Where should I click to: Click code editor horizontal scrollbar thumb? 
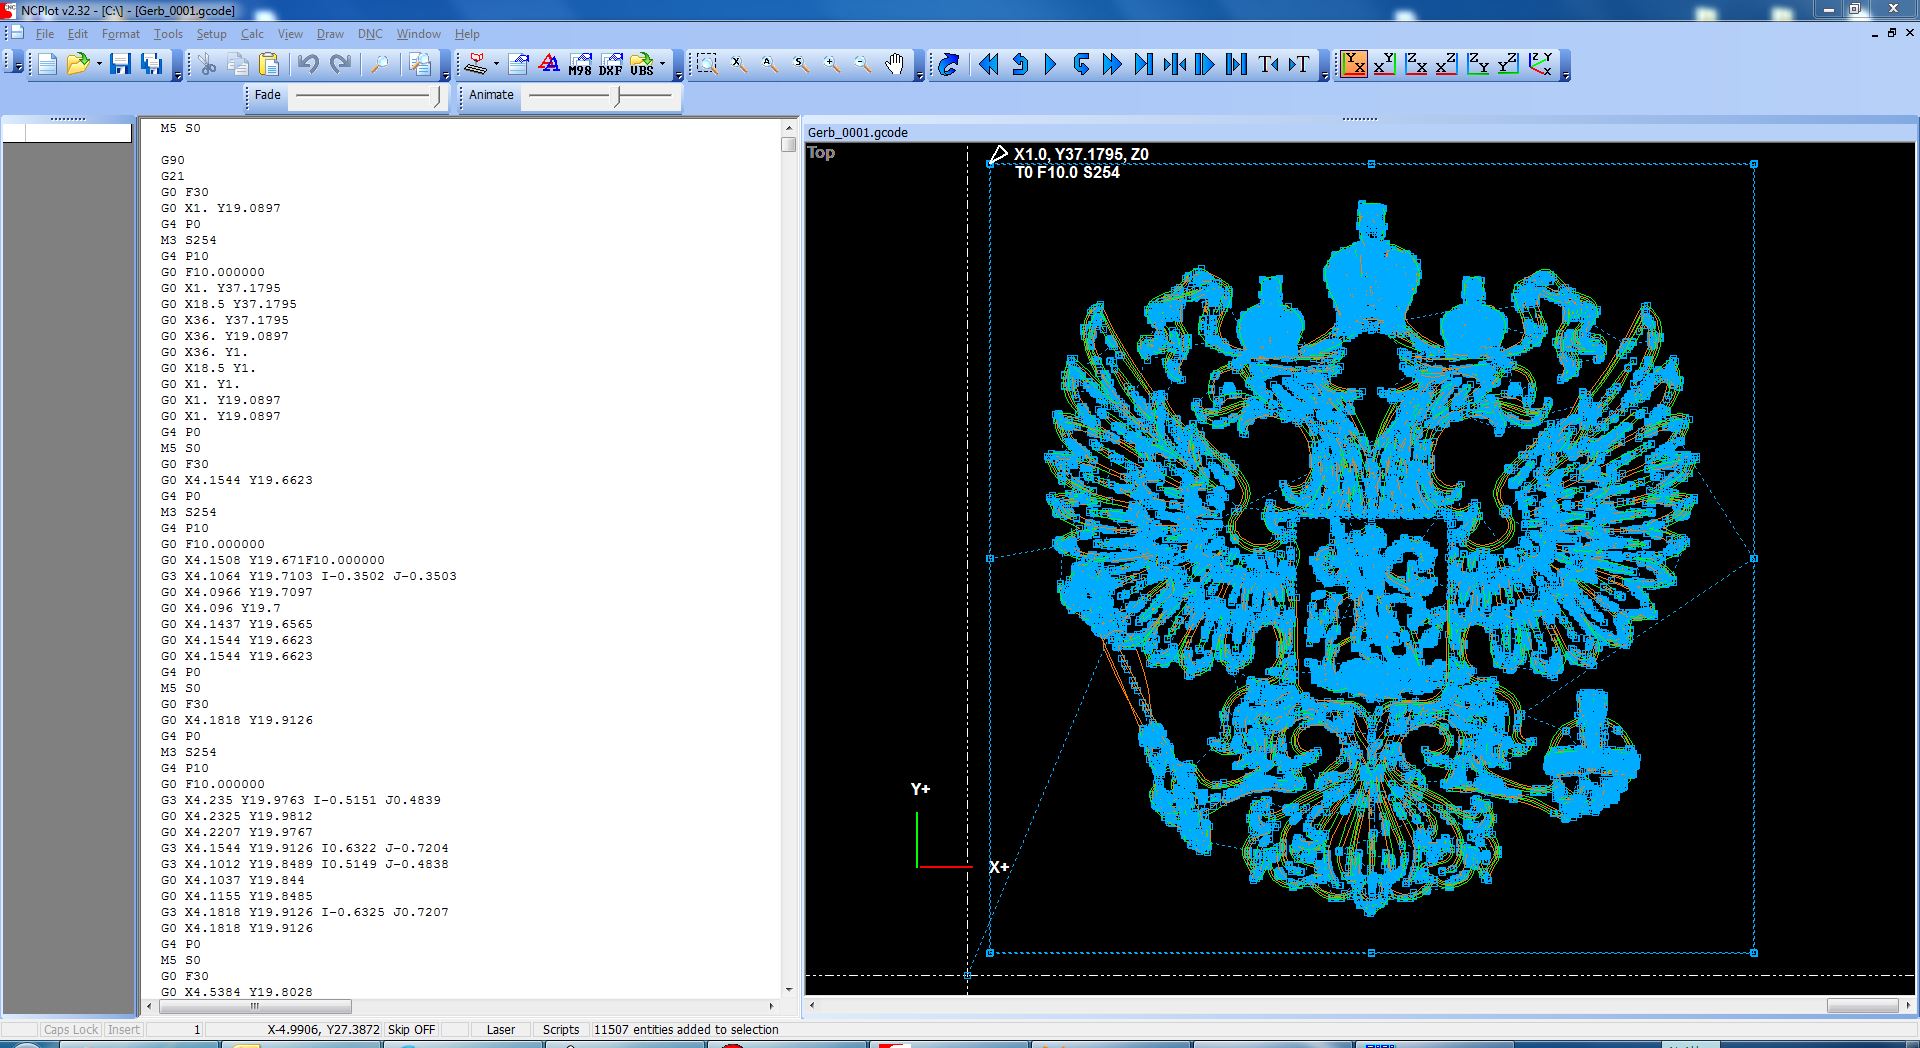click(254, 1006)
